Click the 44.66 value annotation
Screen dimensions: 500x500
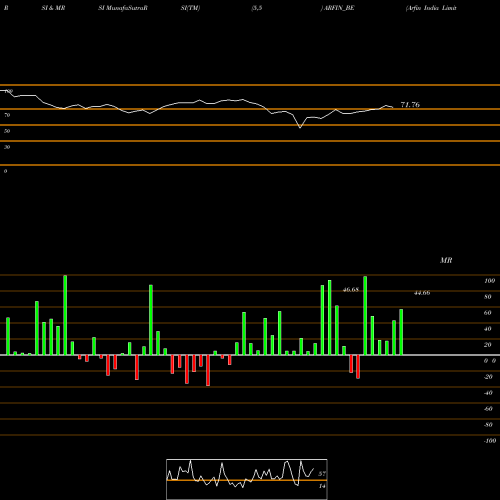pyautogui.click(x=422, y=293)
